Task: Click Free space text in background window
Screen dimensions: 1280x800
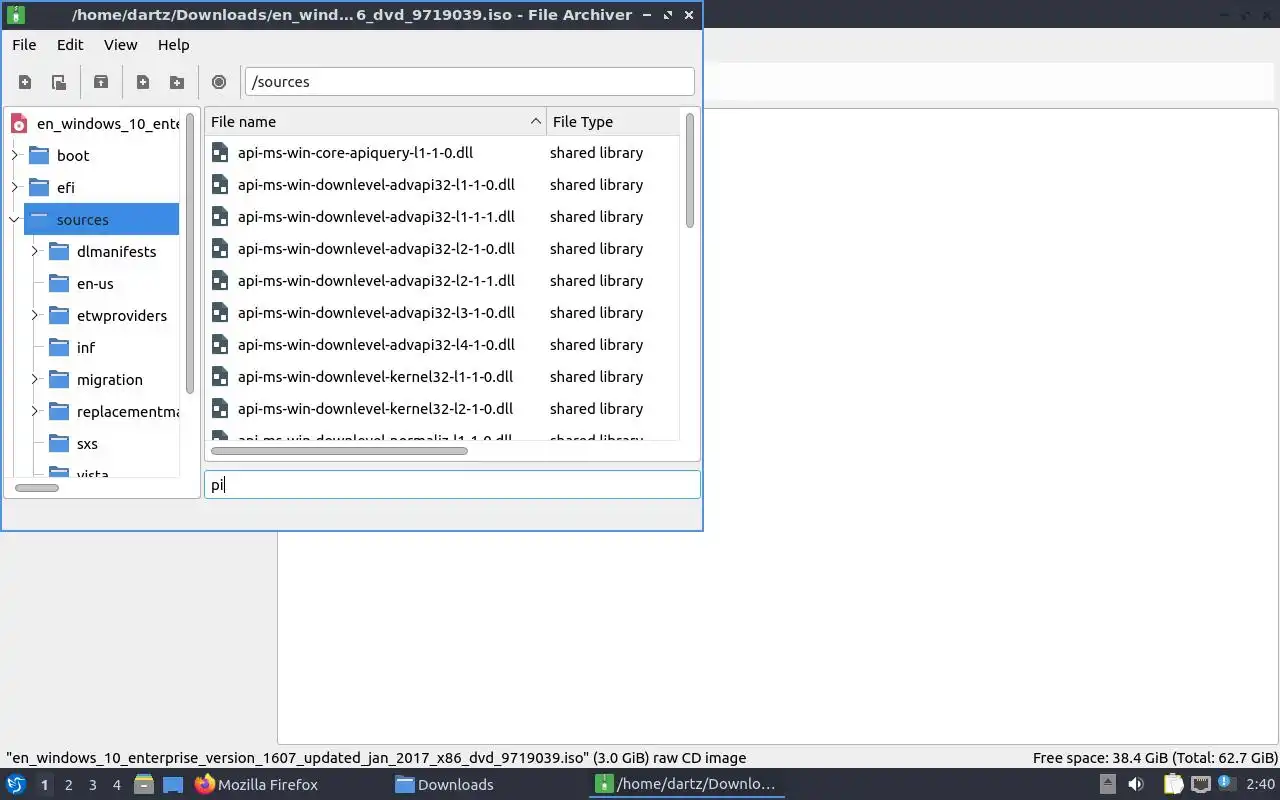Action: (1155, 758)
